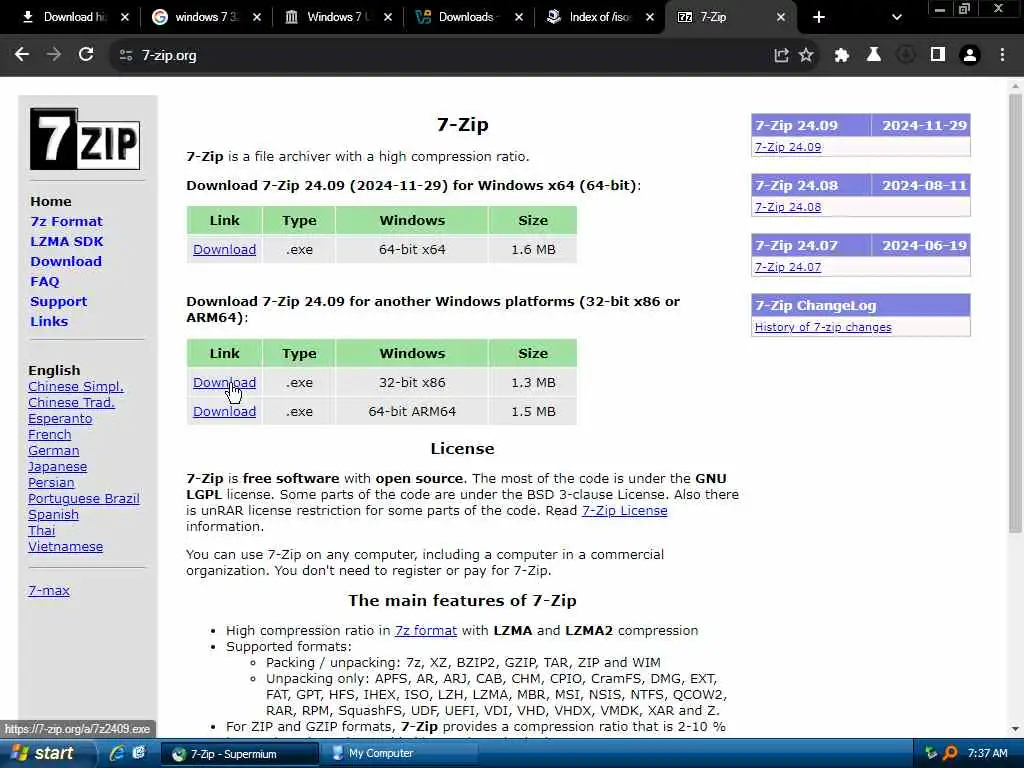Click the system tray clock 7:37 AM
The width and height of the screenshot is (1024, 768).
coord(987,754)
